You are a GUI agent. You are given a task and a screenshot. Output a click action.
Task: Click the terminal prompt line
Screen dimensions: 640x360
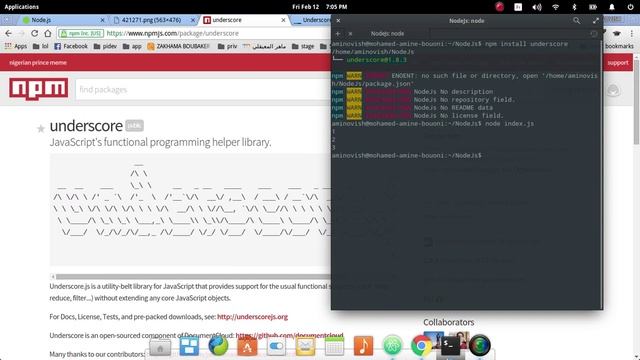pos(406,156)
